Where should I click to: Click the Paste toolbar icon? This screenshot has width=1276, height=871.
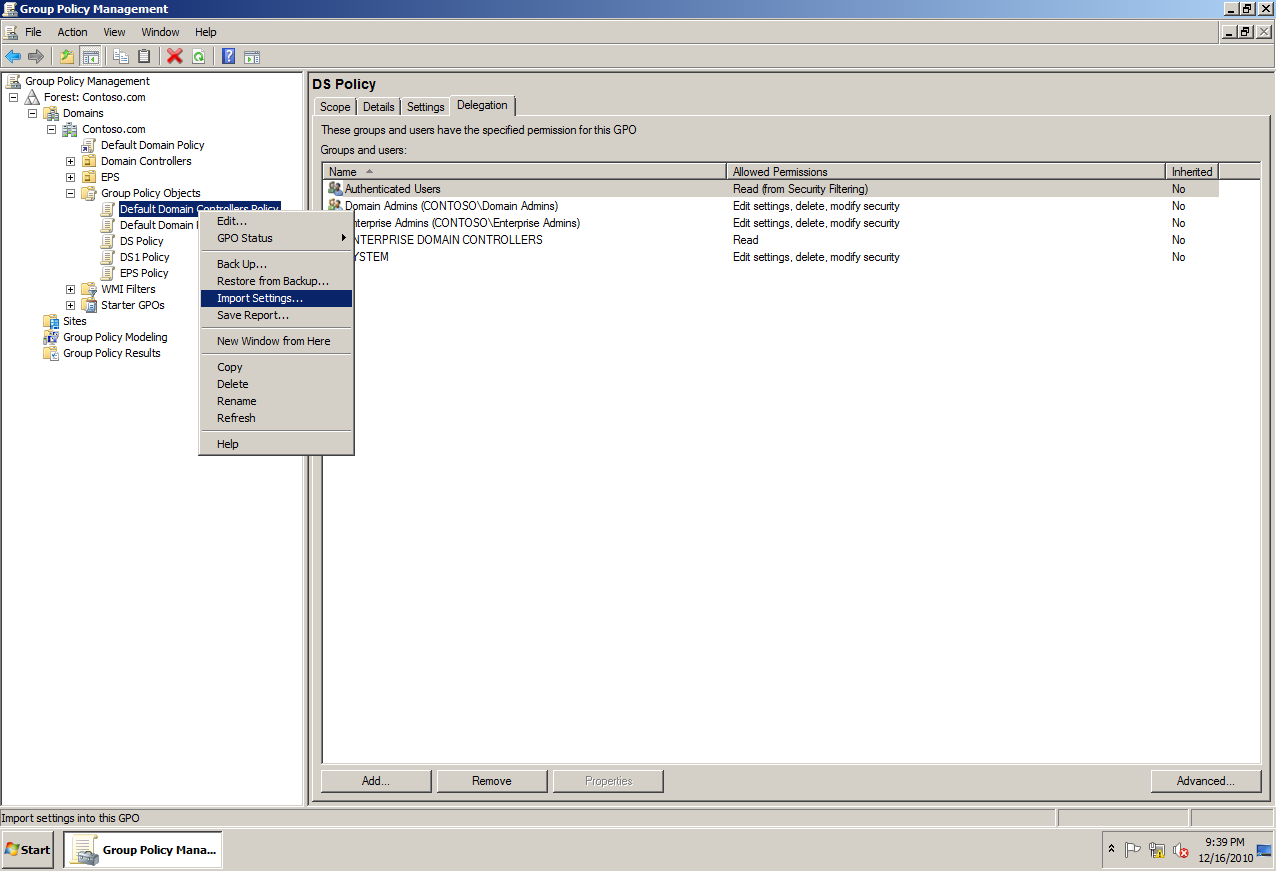(144, 56)
